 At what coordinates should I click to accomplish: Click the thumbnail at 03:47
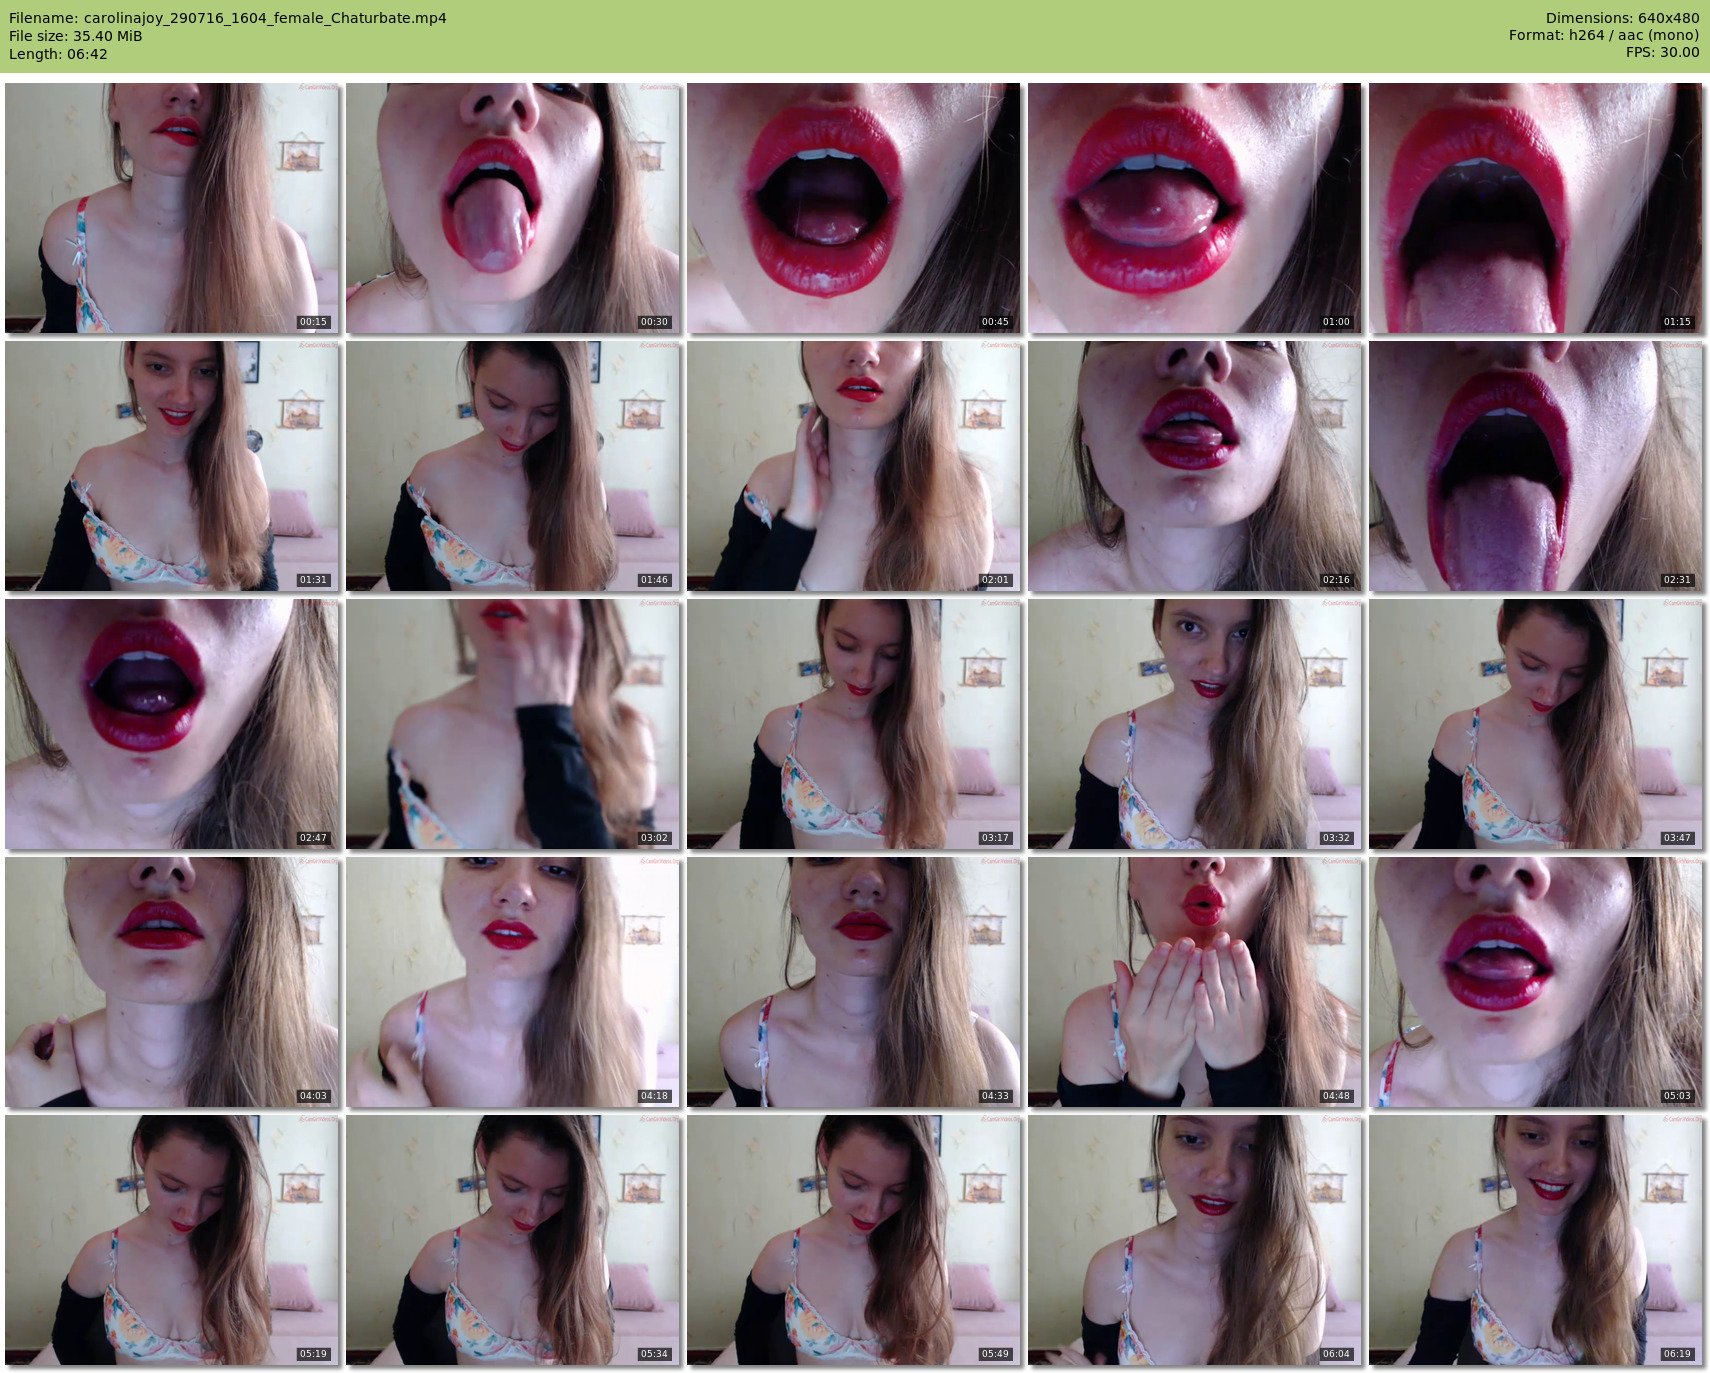click(x=1536, y=724)
